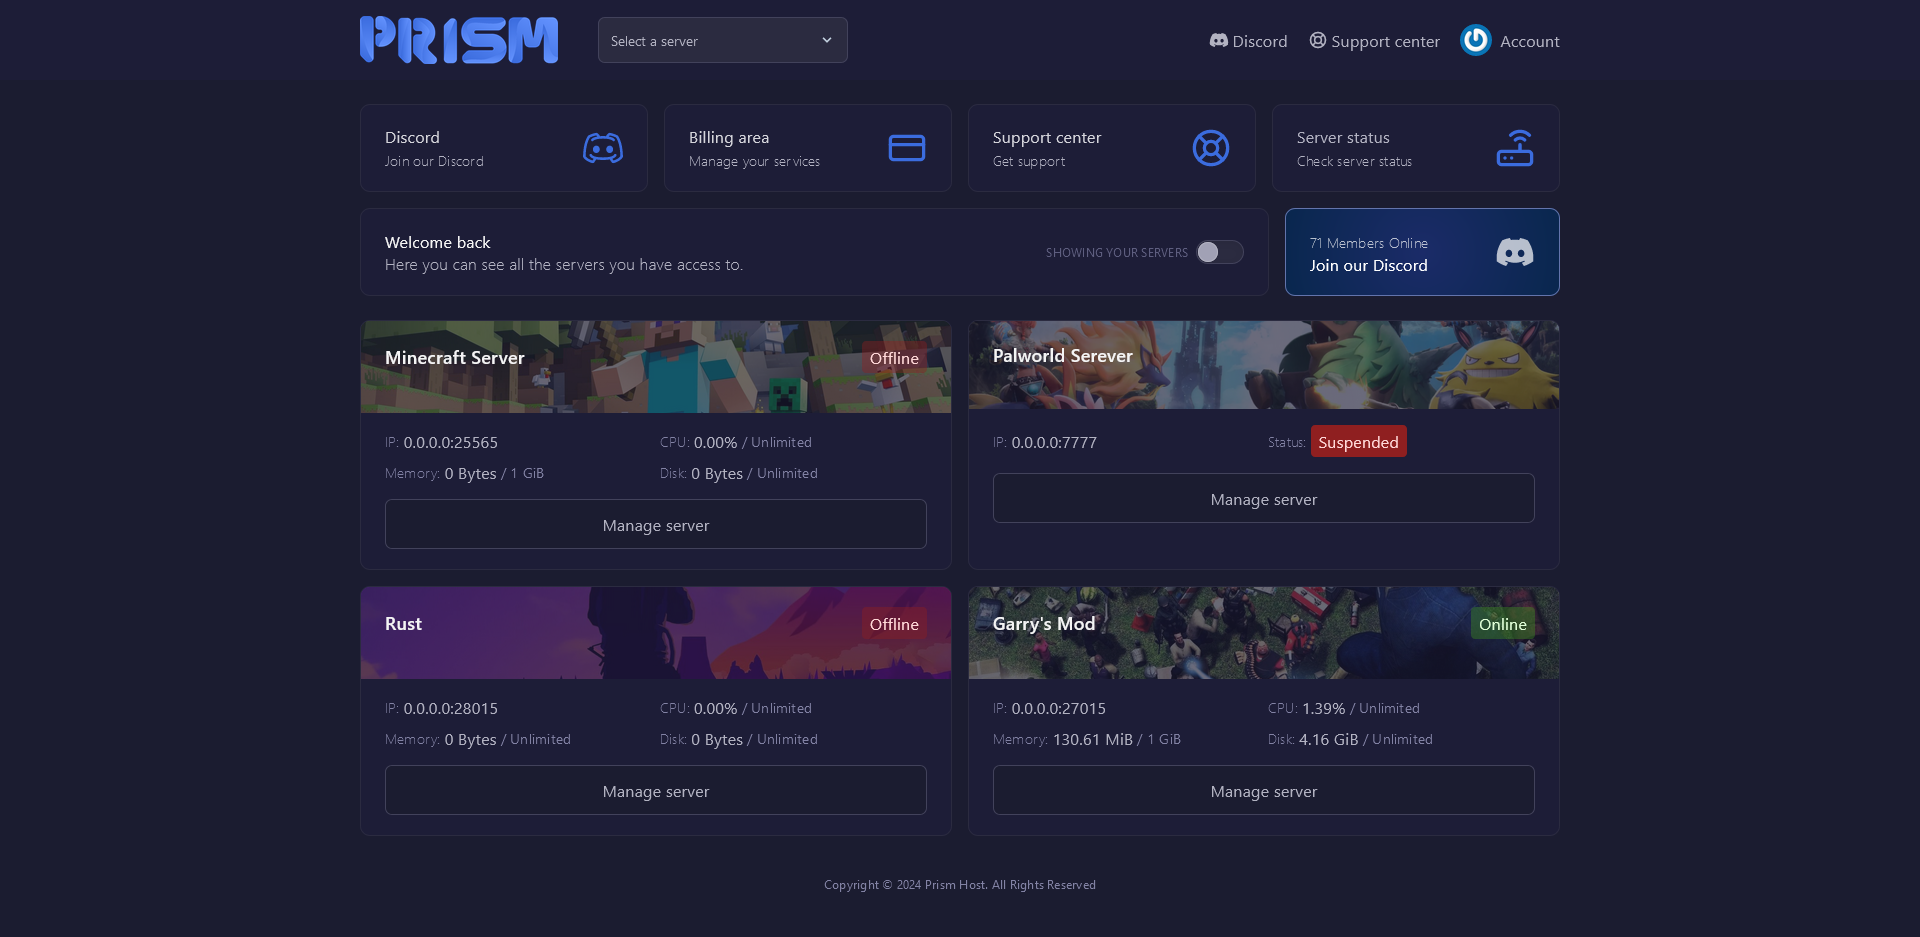The width and height of the screenshot is (1920, 937).
Task: Click the Discord icon in top navigation
Action: [1218, 41]
